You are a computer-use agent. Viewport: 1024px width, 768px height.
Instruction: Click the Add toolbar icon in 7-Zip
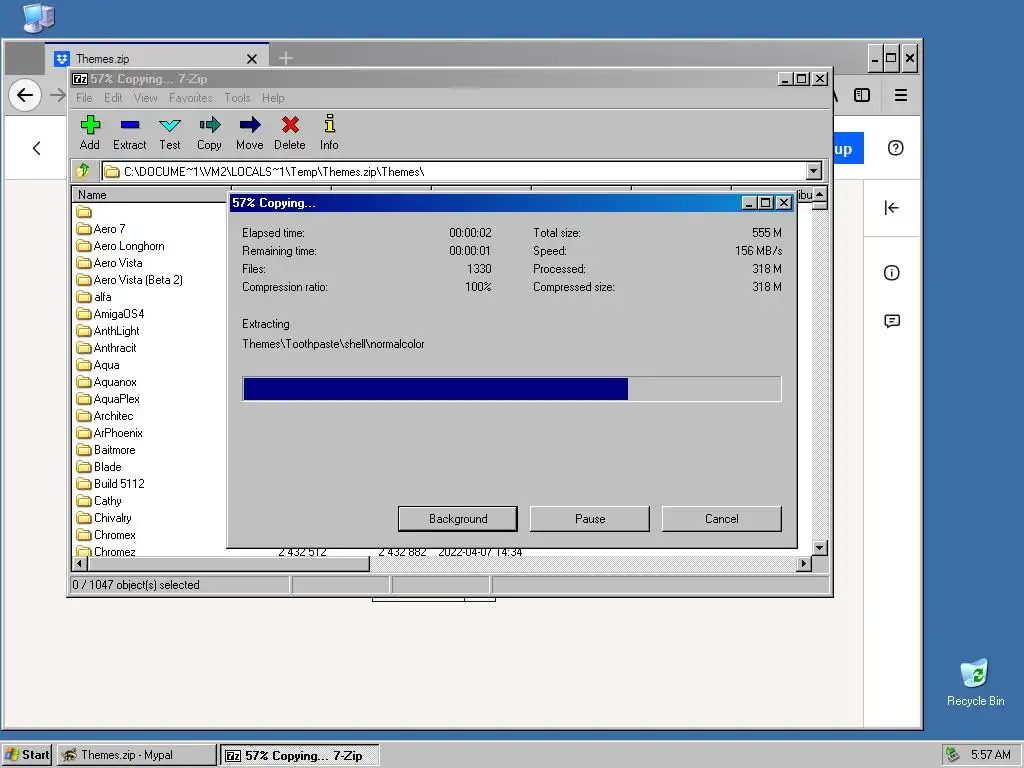pos(90,133)
